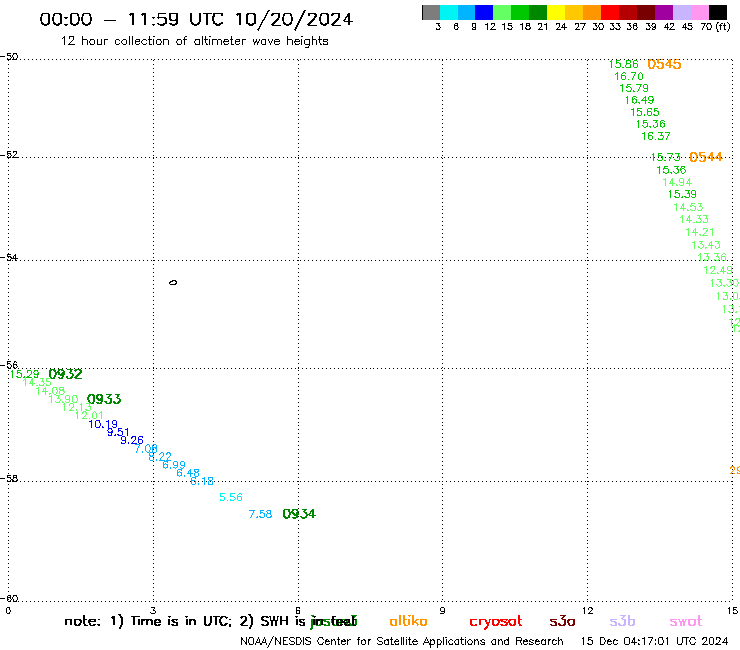Click the 15.86 wave height value
Screen dimensions: 740x650
pyautogui.click(x=623, y=64)
